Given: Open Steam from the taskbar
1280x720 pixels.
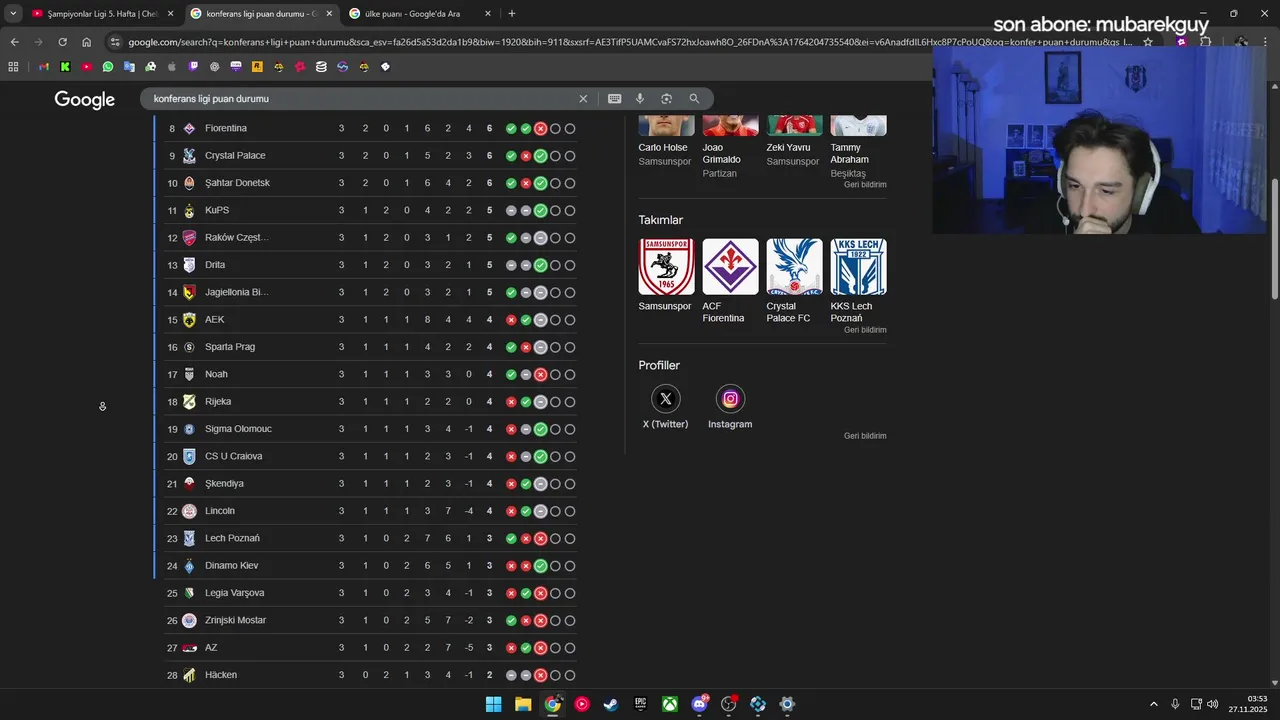Looking at the screenshot, I should [x=611, y=704].
